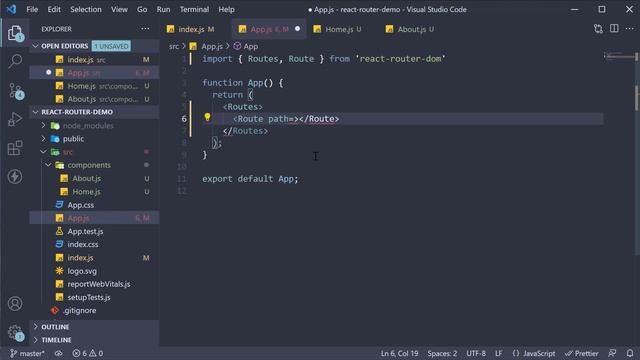Open App.css in the file tree
Viewport: 640px width, 360px height.
(94, 205)
